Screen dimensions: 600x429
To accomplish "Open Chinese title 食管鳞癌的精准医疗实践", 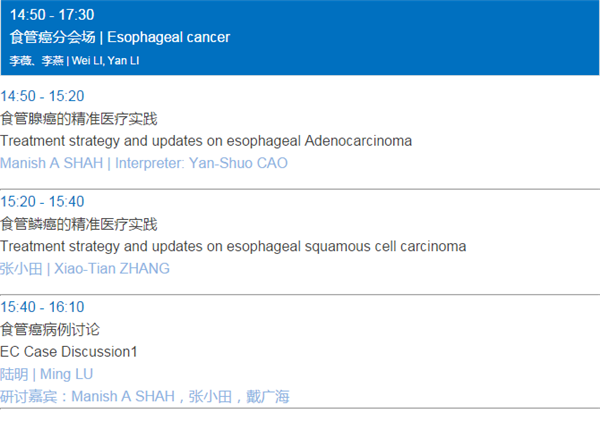I will pyautogui.click(x=79, y=224).
